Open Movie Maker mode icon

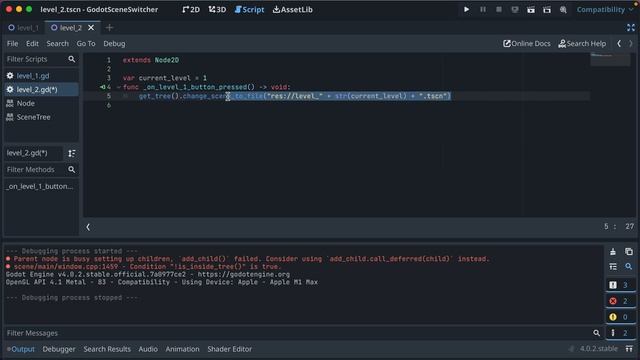click(563, 9)
